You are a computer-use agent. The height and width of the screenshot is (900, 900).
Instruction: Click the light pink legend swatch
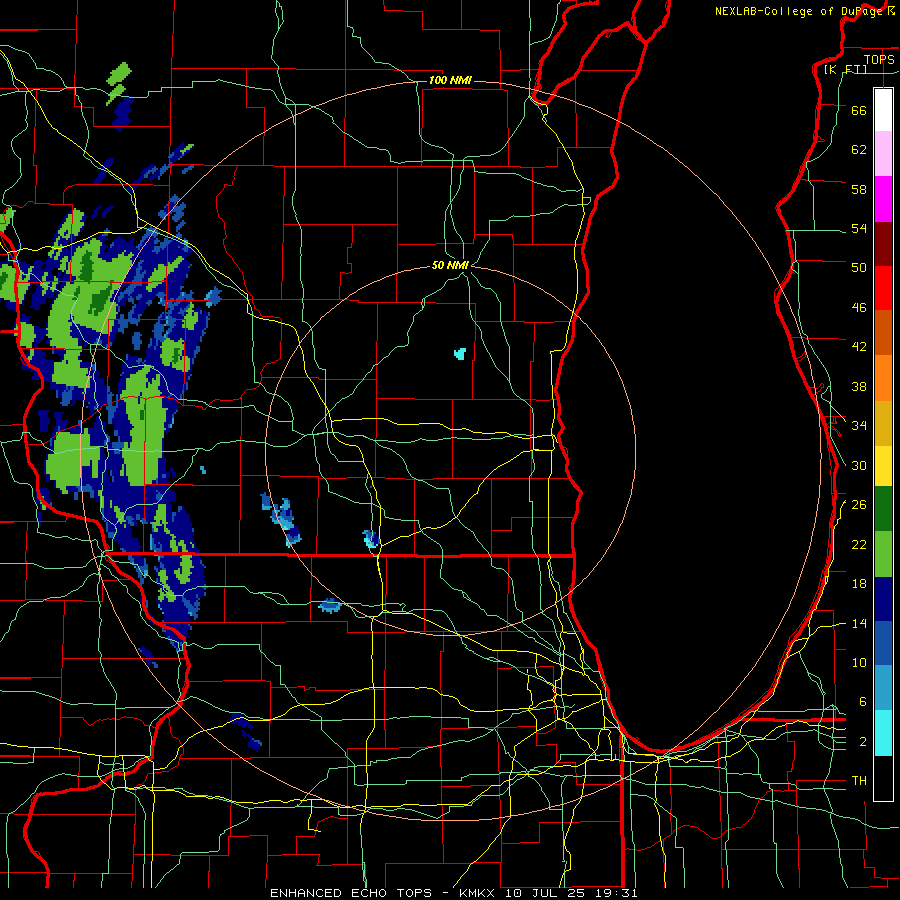pos(883,153)
